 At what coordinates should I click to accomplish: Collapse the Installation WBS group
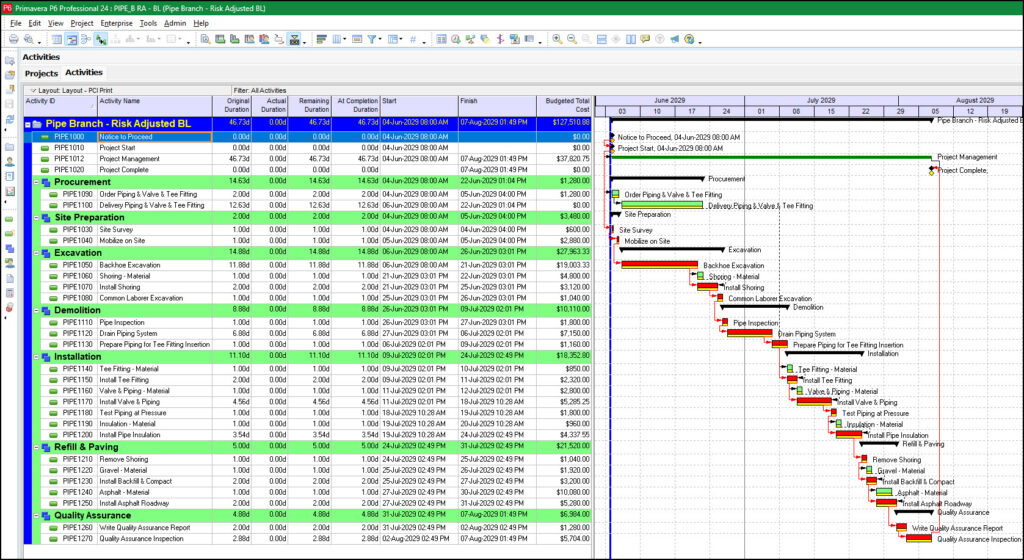click(x=37, y=356)
